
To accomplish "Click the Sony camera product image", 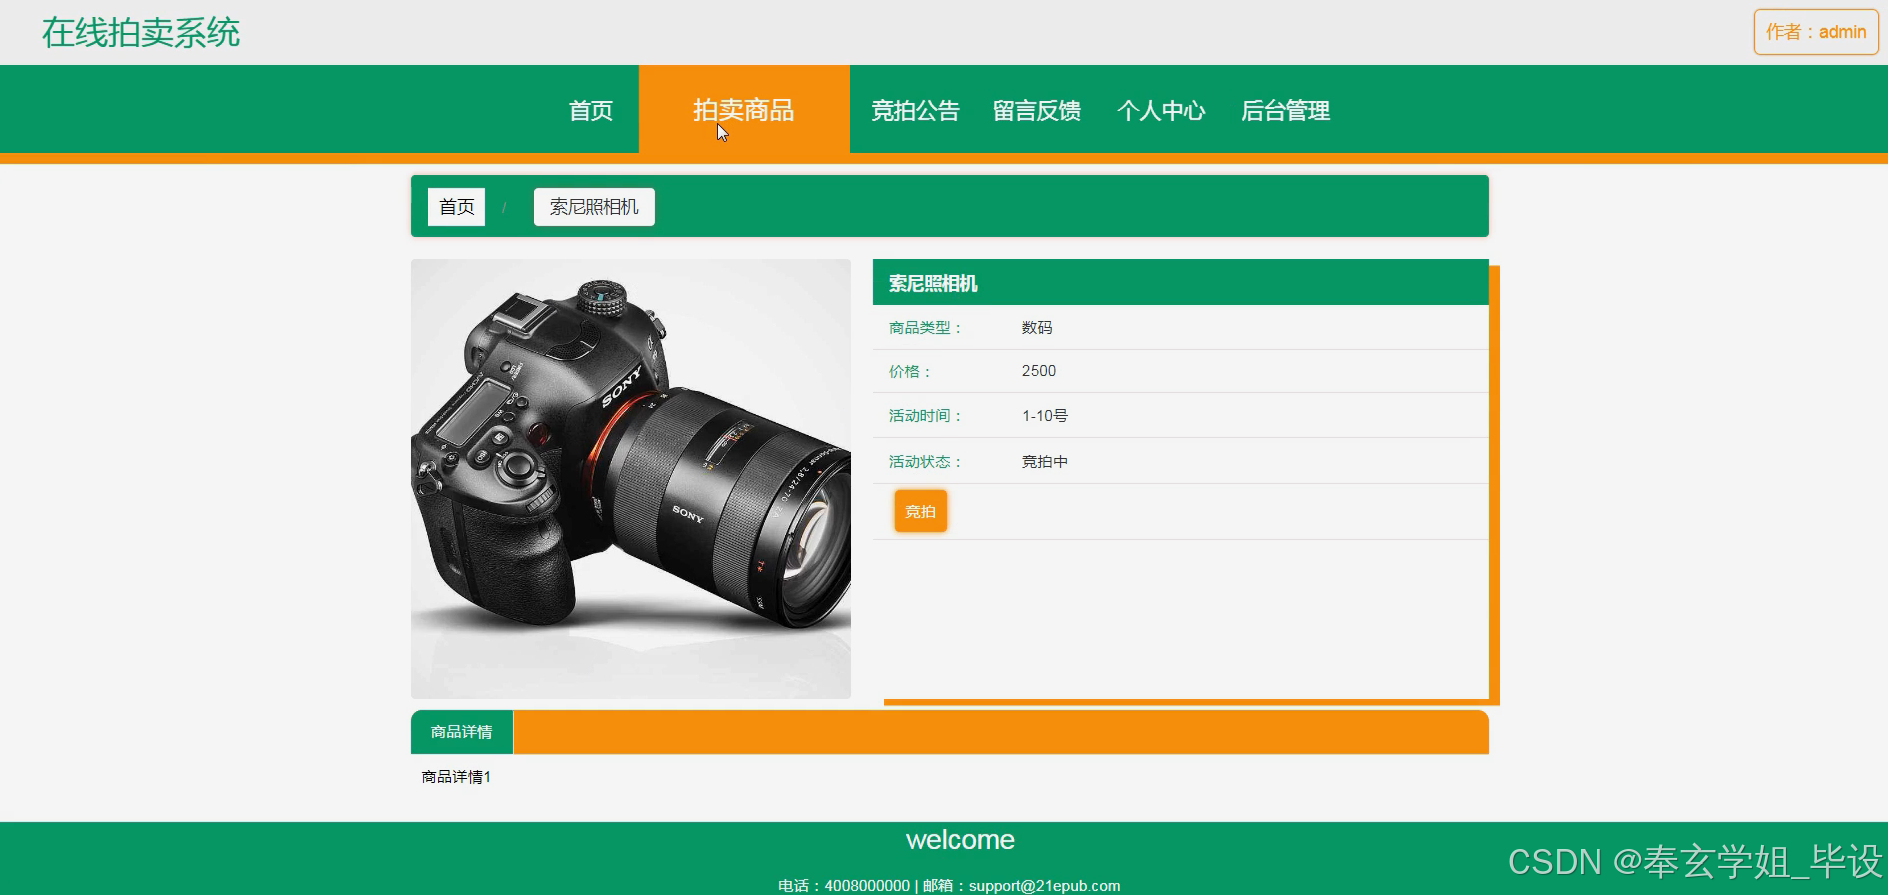I will click(x=631, y=479).
